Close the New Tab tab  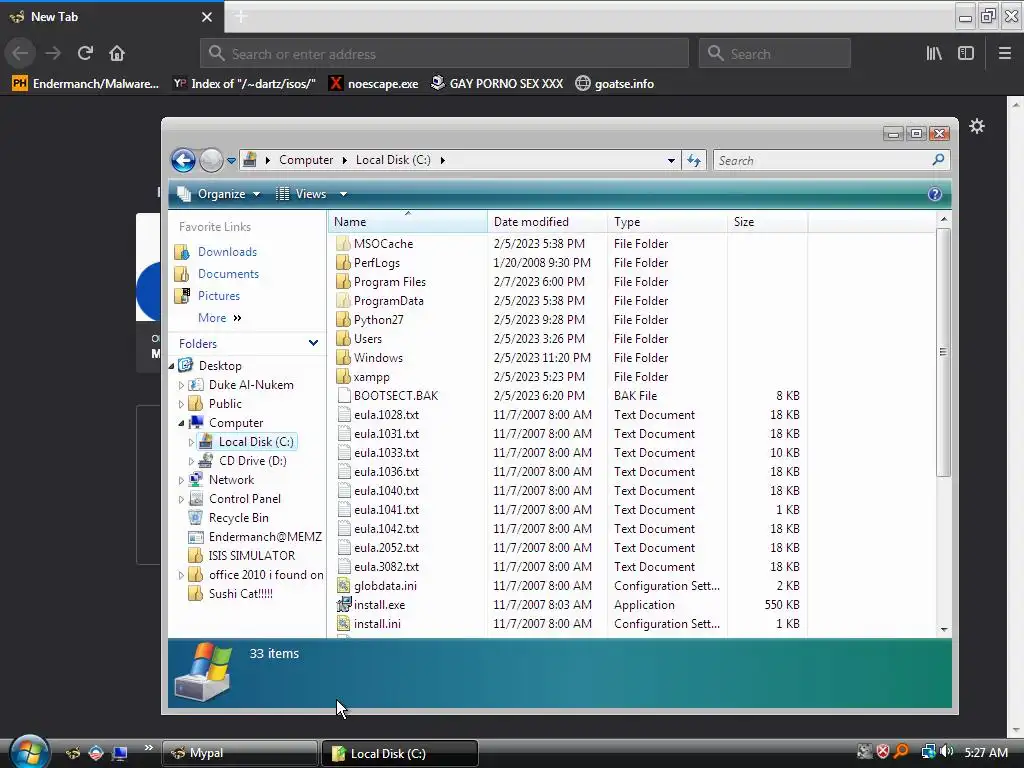207,17
